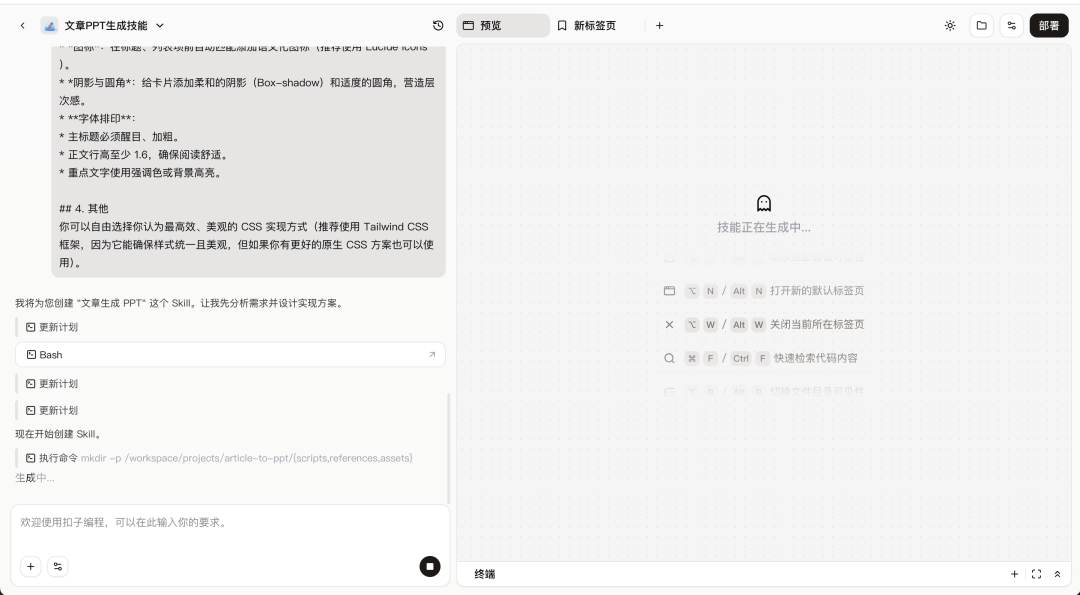Open chat options sliders icon
The width and height of the screenshot is (1080, 595).
coord(58,566)
